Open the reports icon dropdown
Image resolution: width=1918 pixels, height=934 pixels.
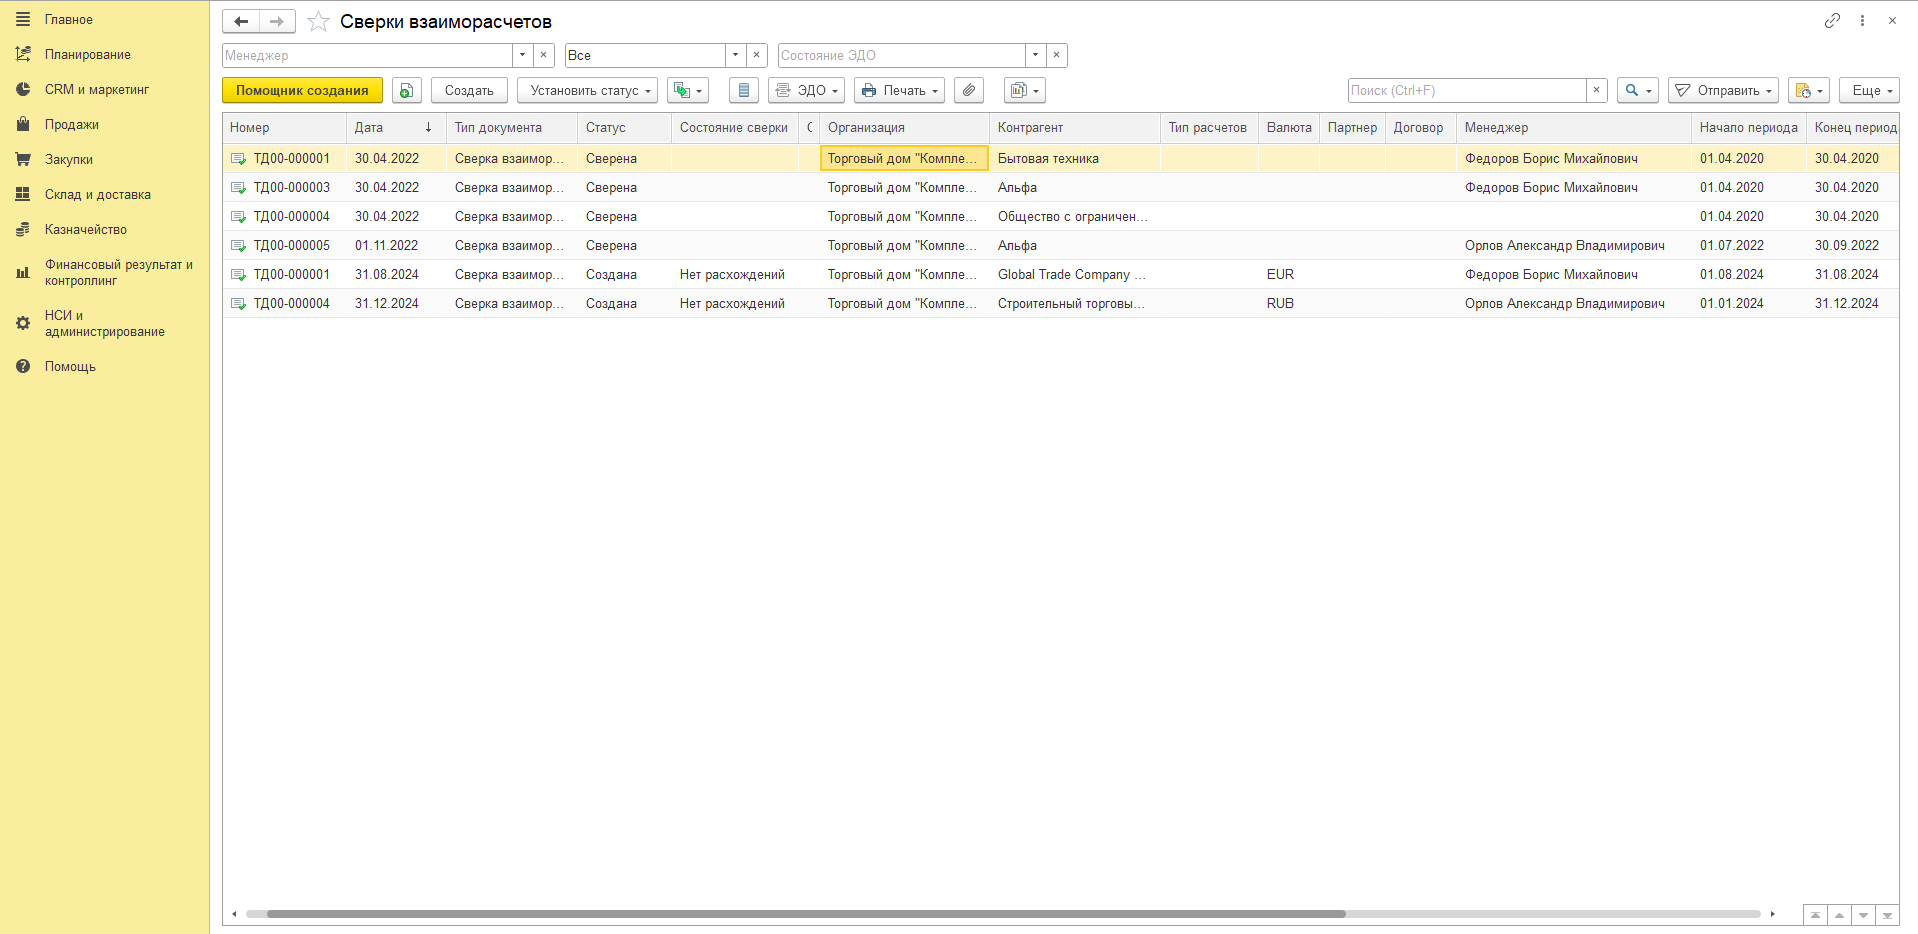1025,90
